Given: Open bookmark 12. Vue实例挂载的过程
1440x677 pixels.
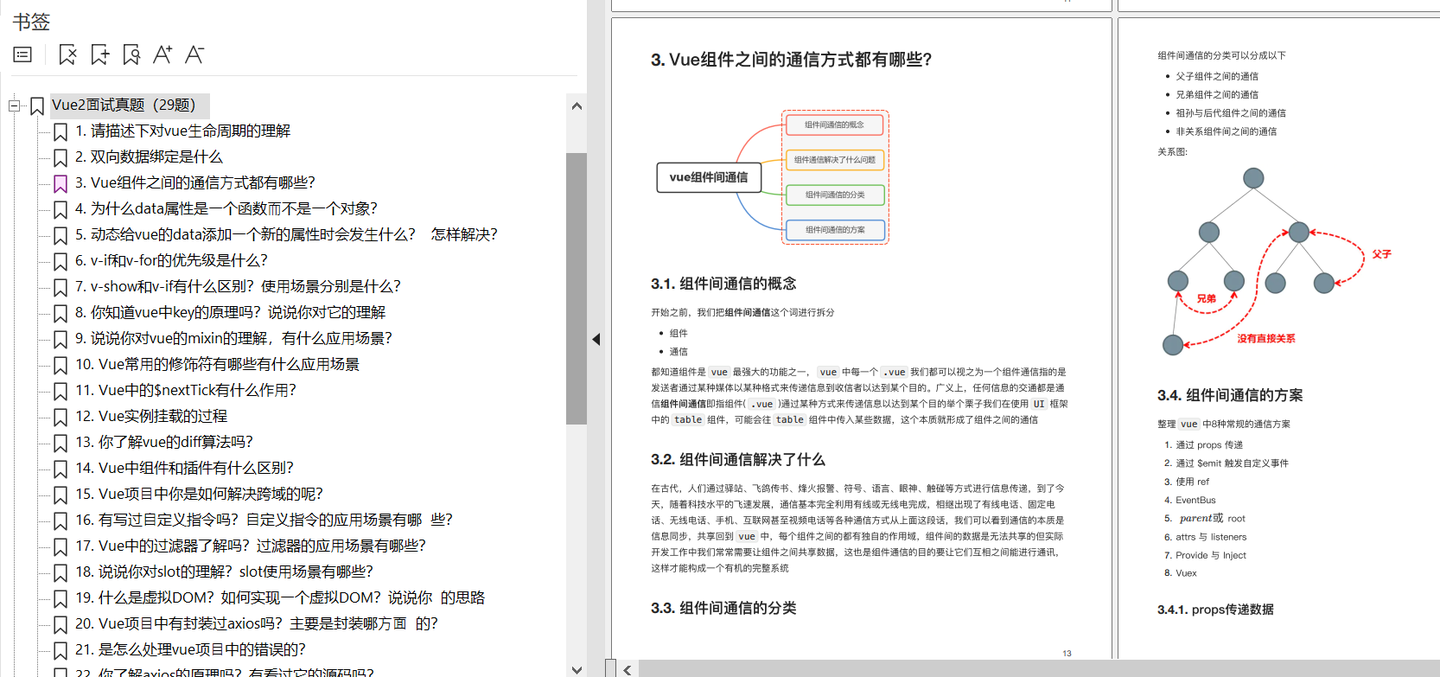Looking at the screenshot, I should pyautogui.click(x=151, y=417).
